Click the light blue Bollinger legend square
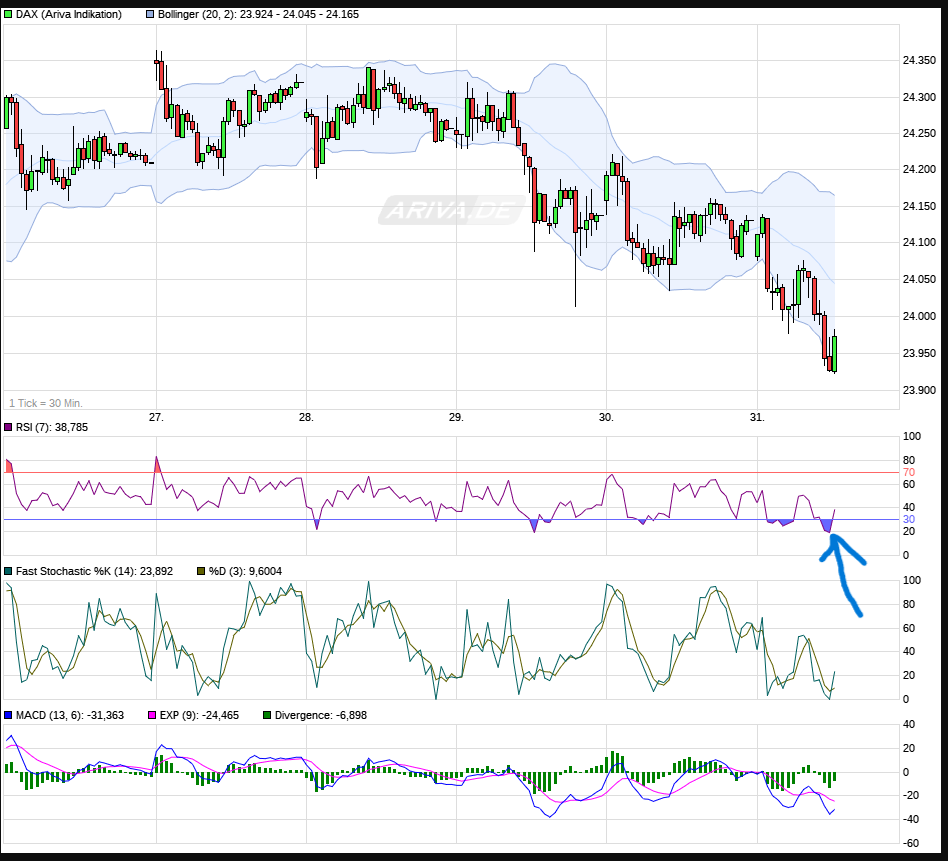 pos(151,15)
